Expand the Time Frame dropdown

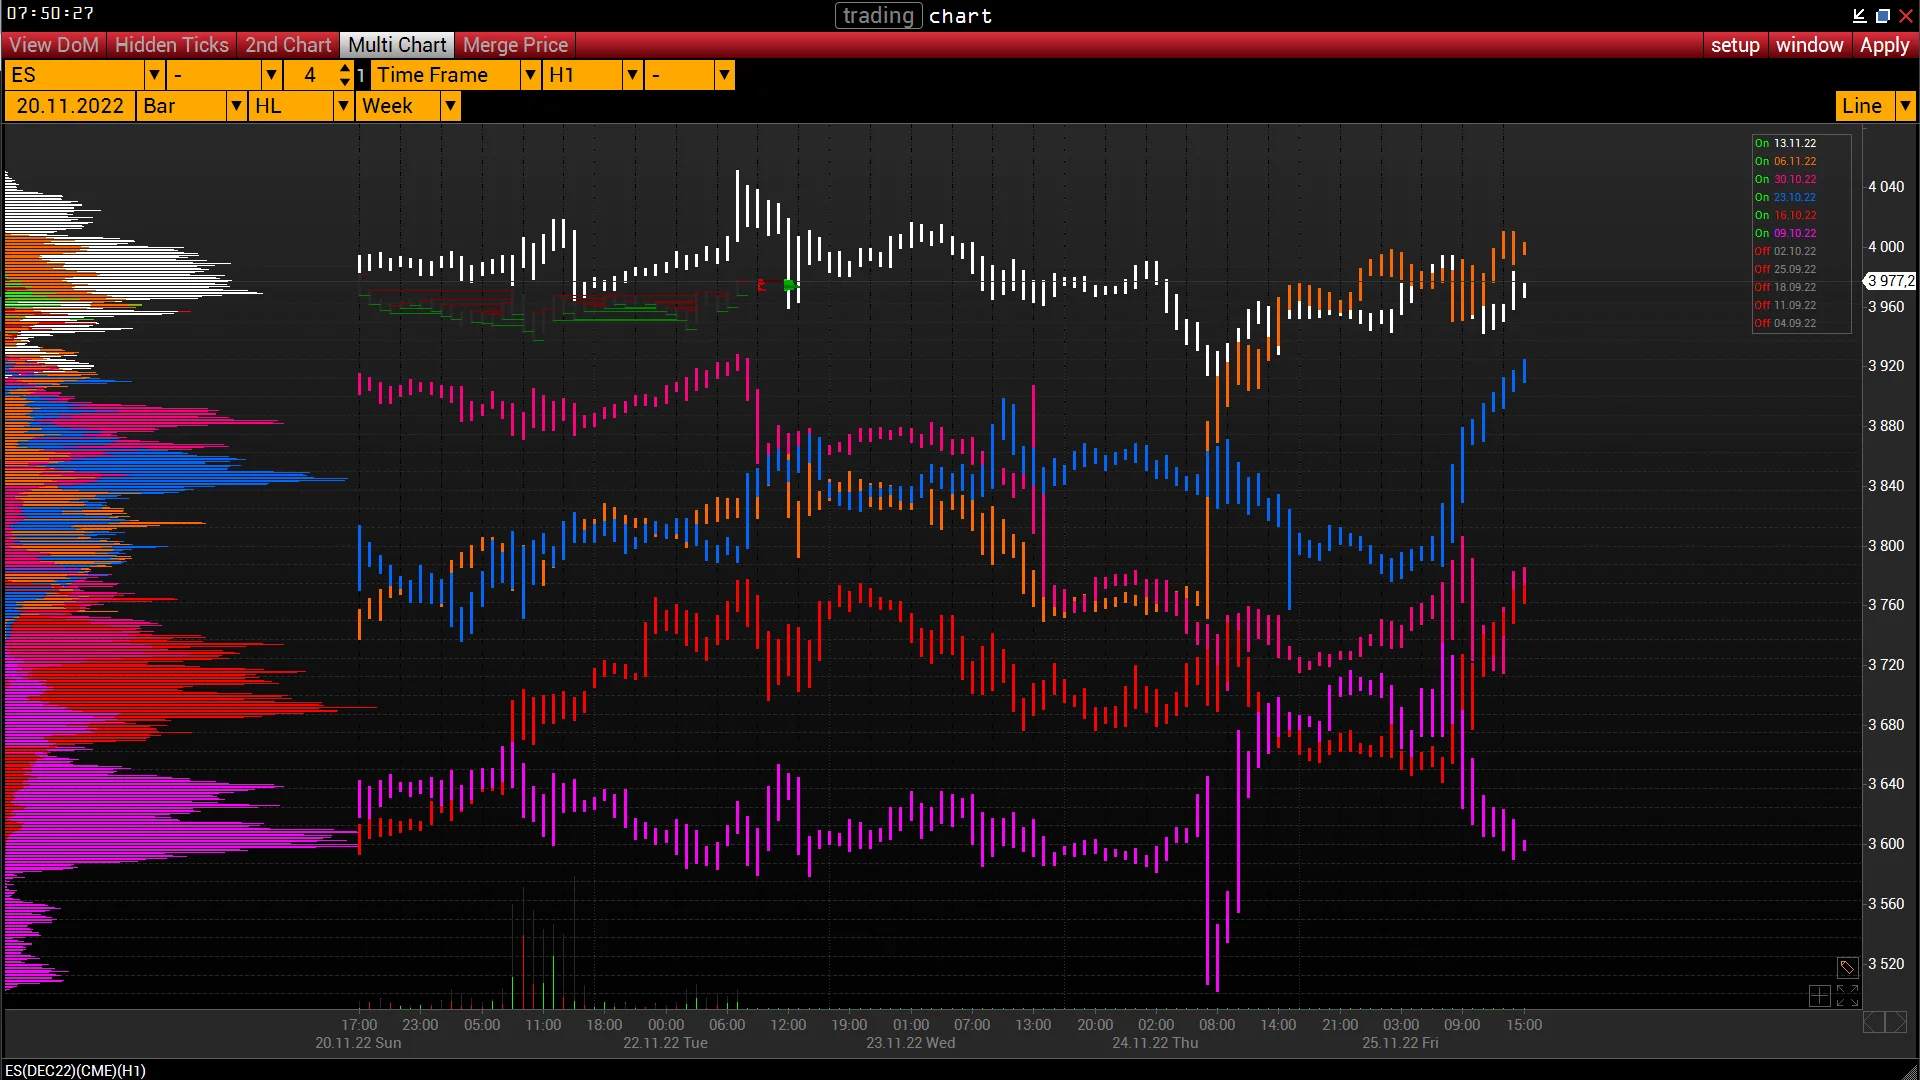(x=530, y=75)
